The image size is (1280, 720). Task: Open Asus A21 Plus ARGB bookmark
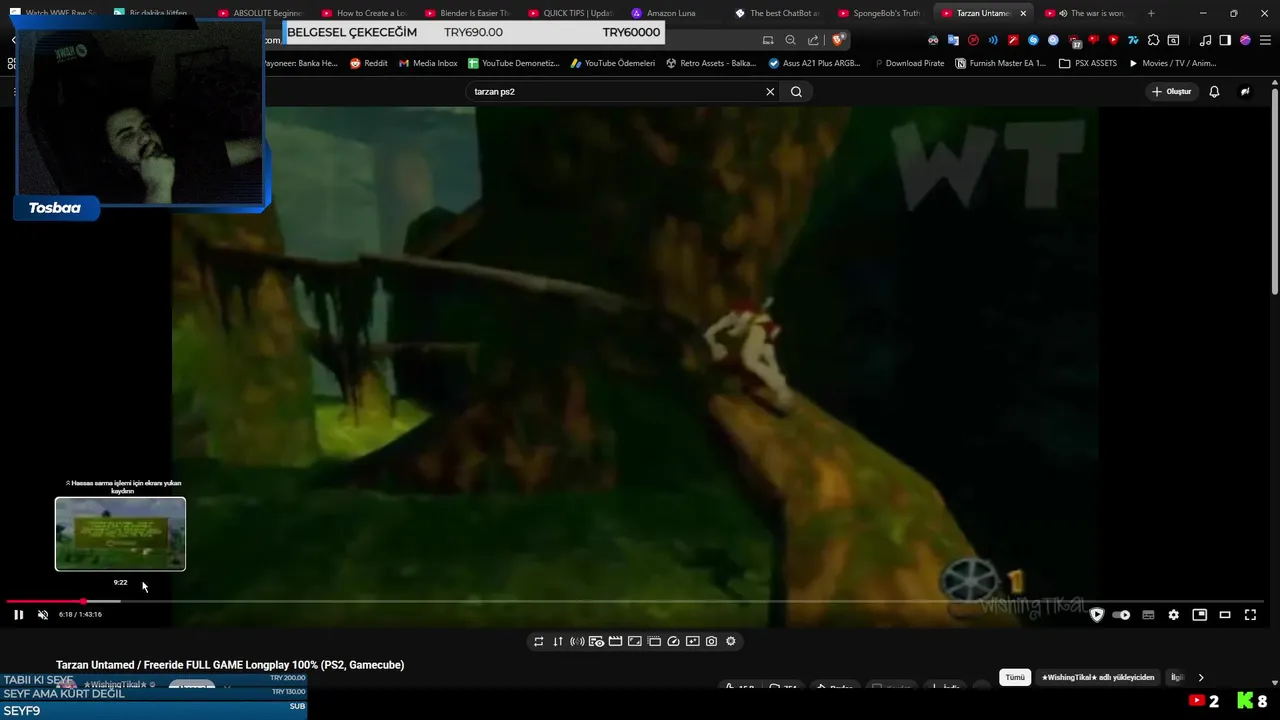[x=814, y=63]
